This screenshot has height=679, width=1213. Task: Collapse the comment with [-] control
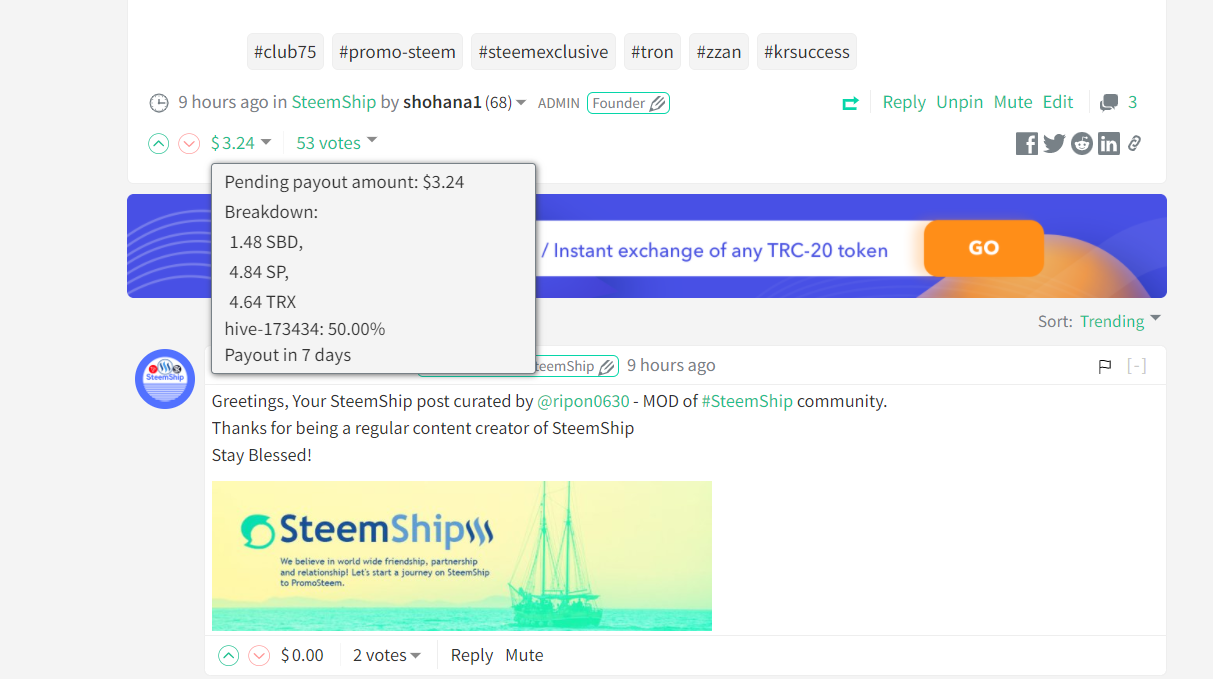pyautogui.click(x=1136, y=366)
